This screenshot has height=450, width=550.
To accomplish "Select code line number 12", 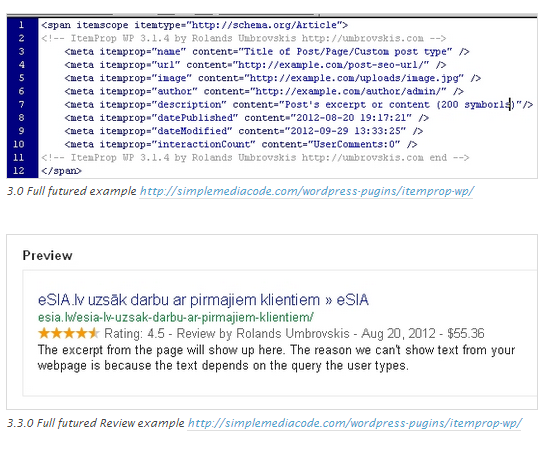I will tap(19, 171).
